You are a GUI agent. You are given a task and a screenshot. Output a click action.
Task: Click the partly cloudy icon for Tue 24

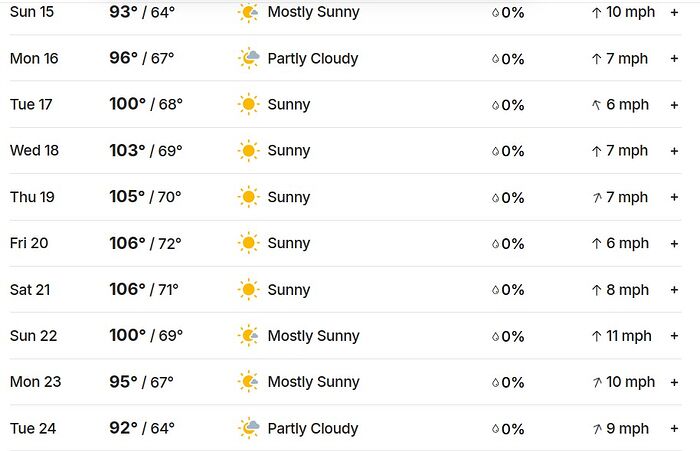point(248,429)
